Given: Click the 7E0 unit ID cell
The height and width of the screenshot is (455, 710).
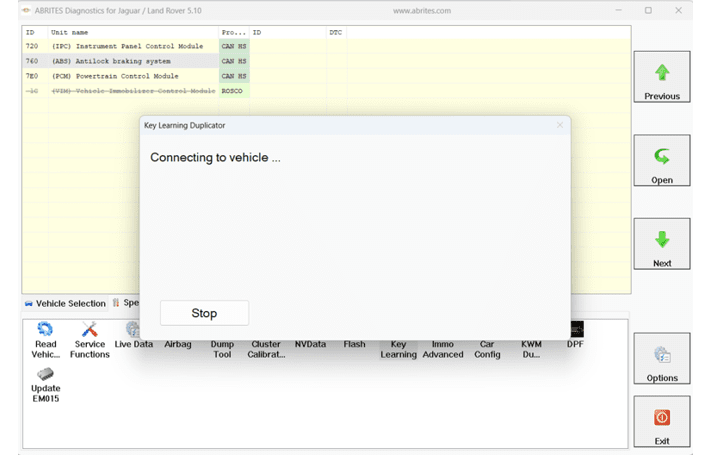Looking at the screenshot, I should [35, 76].
